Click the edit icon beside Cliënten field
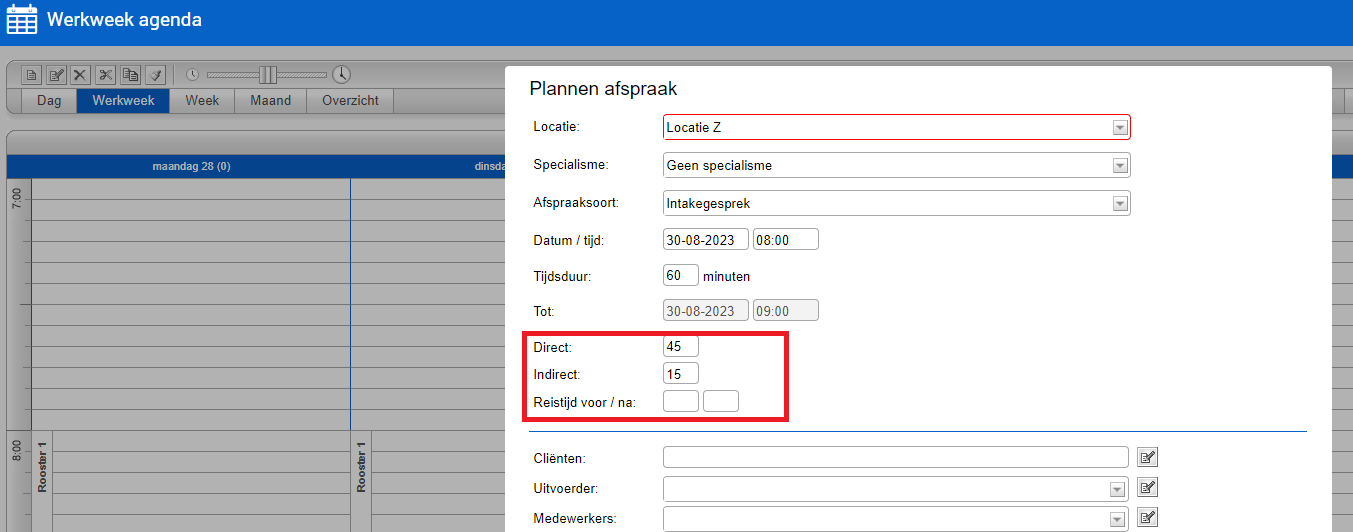1353x532 pixels. [x=1148, y=458]
